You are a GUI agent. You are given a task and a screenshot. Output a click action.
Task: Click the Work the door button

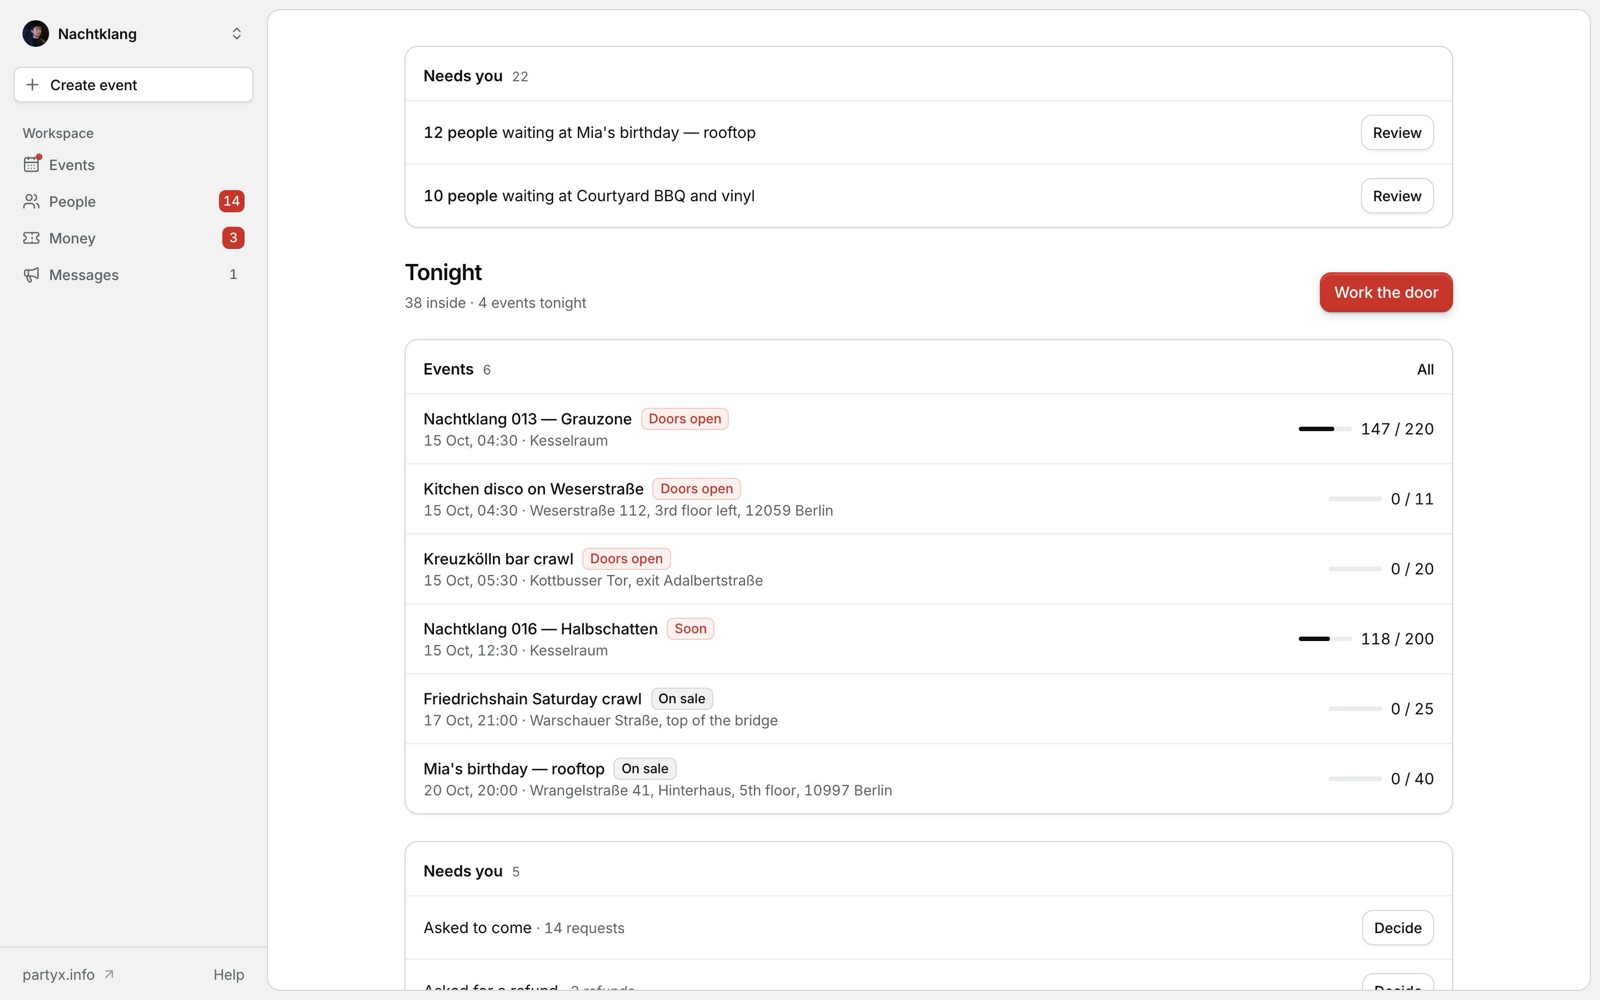1386,292
